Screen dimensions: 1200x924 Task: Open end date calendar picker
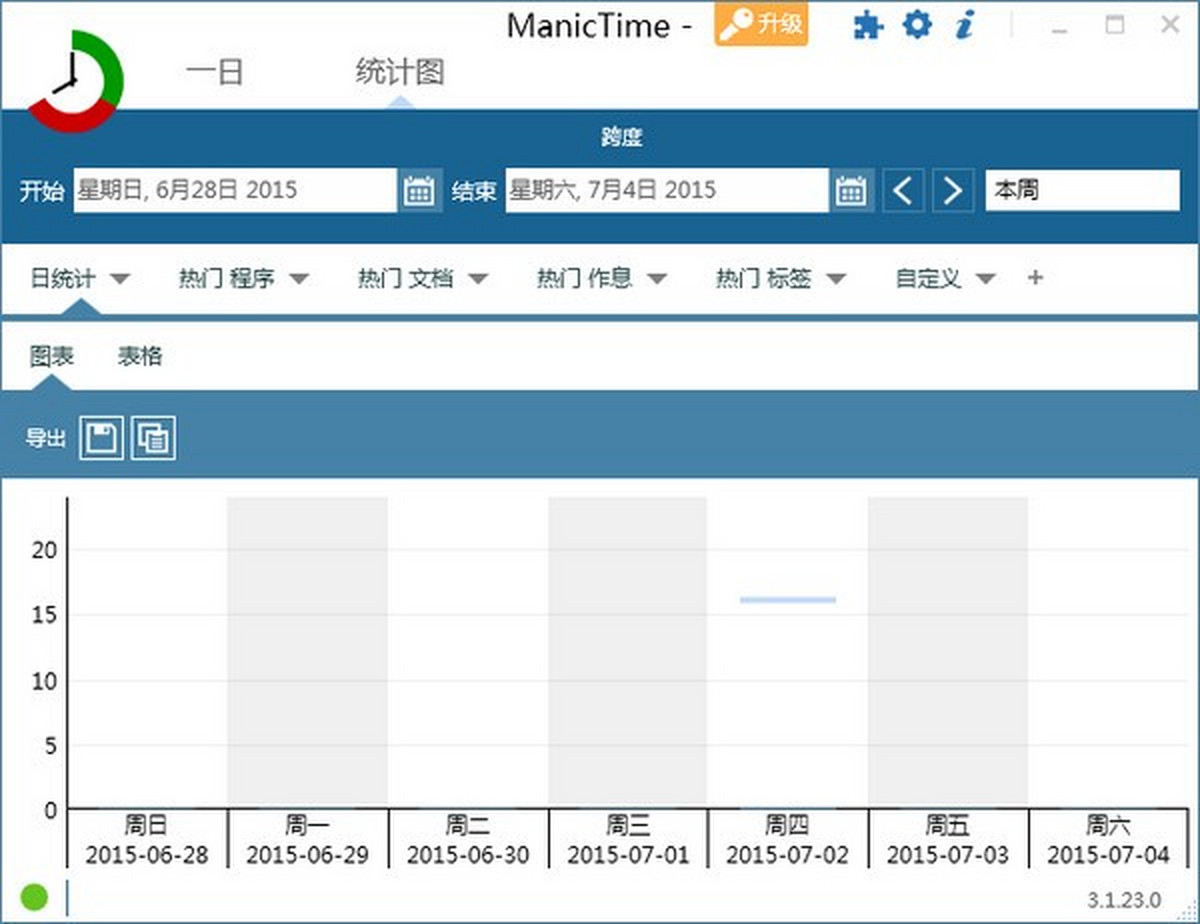pos(851,190)
